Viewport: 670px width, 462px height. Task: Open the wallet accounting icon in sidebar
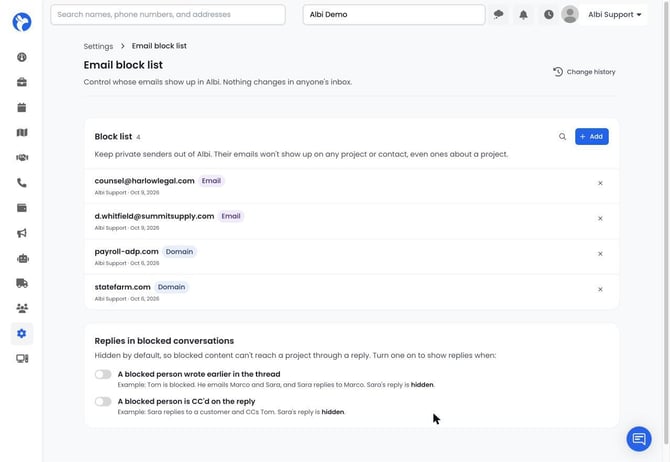[22, 208]
